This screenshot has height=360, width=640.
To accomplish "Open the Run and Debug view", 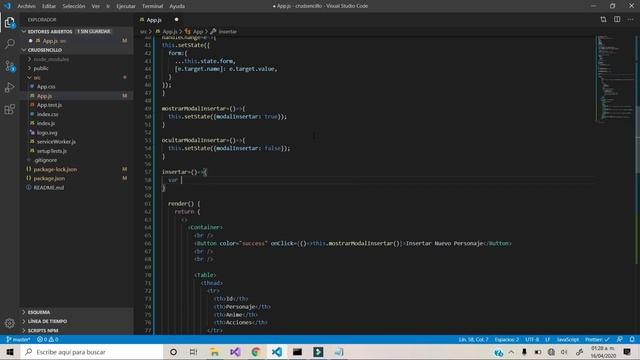I will (x=9, y=87).
